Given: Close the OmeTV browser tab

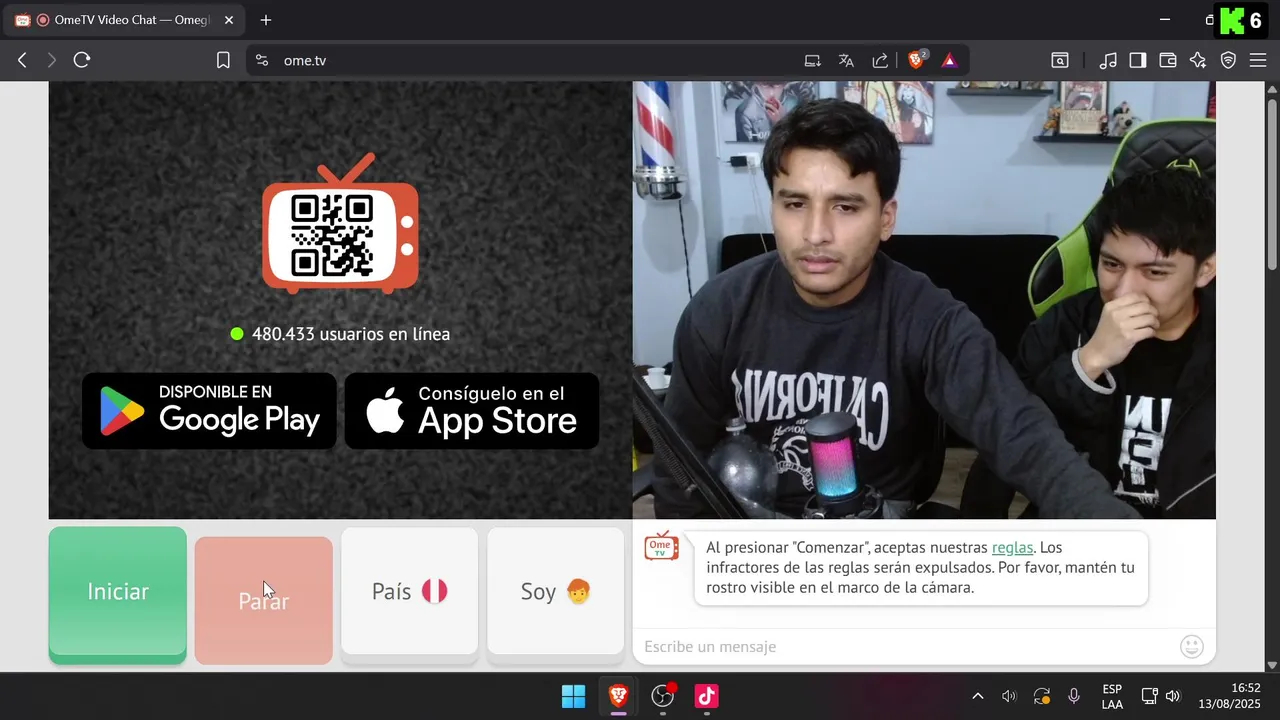Looking at the screenshot, I should 228,20.
